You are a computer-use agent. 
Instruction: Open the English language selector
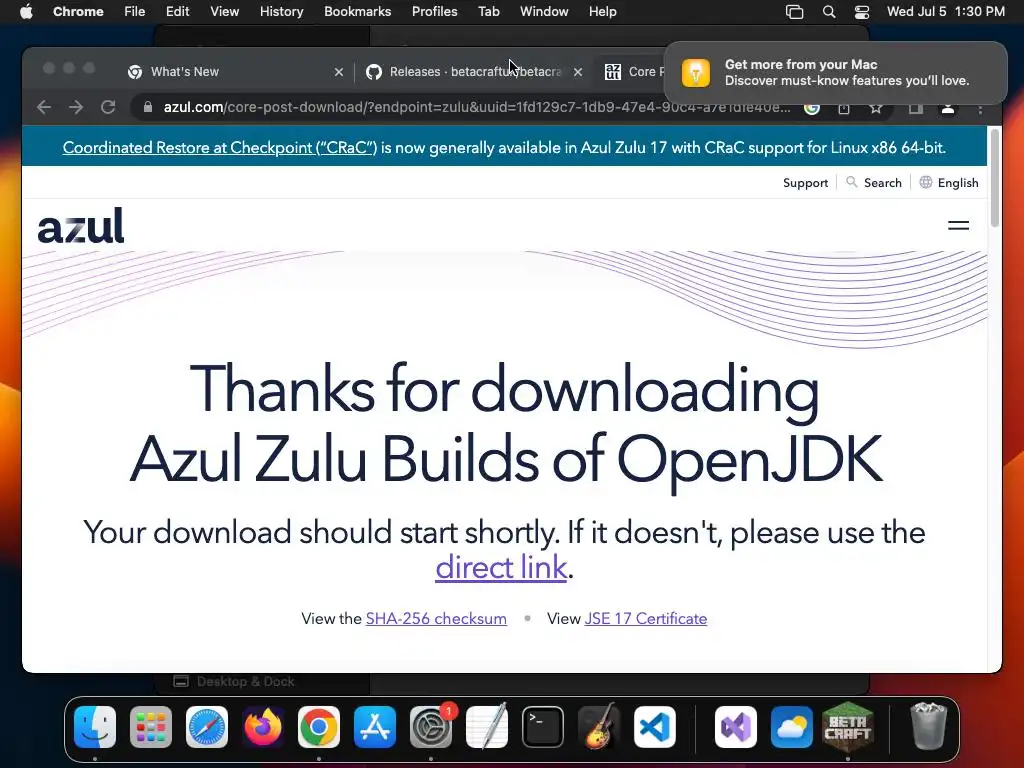pos(949,183)
